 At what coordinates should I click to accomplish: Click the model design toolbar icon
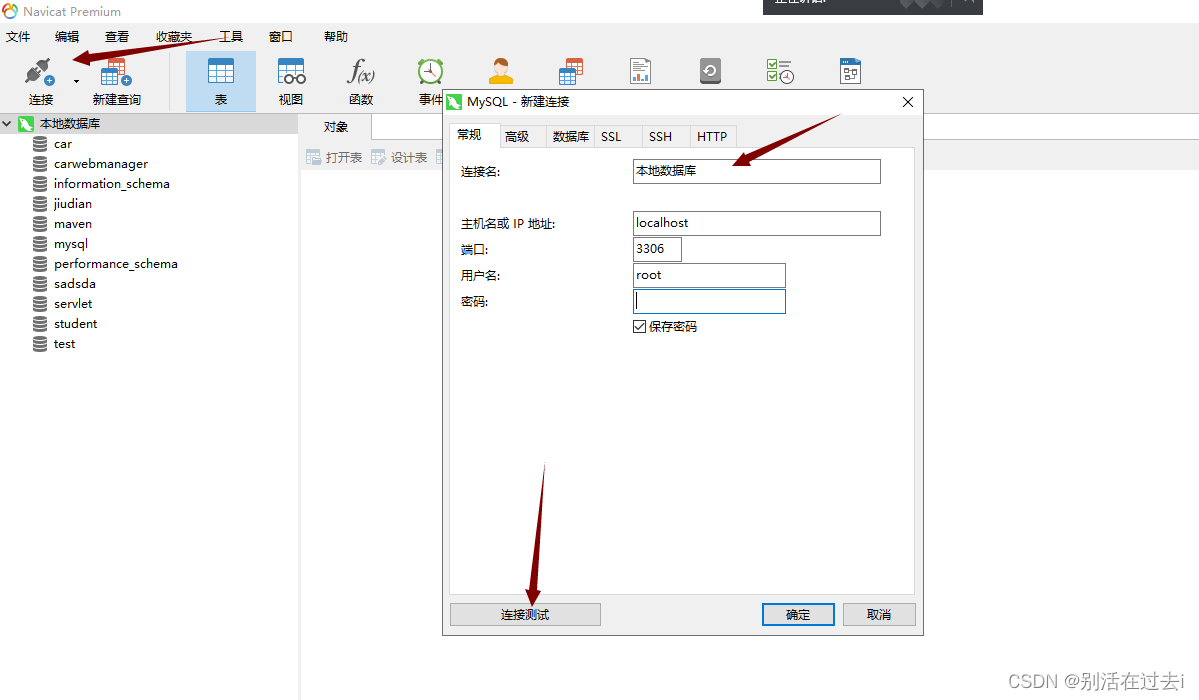click(850, 71)
